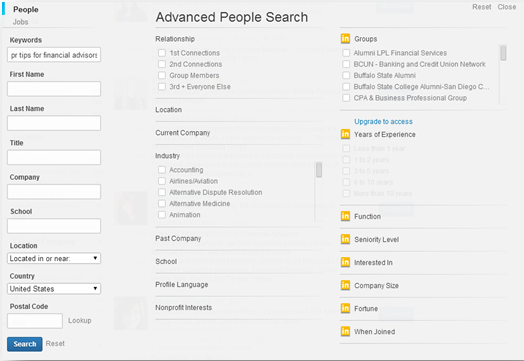524x361 pixels.
Task: Click Reset next to Search button
Action: pos(55,343)
